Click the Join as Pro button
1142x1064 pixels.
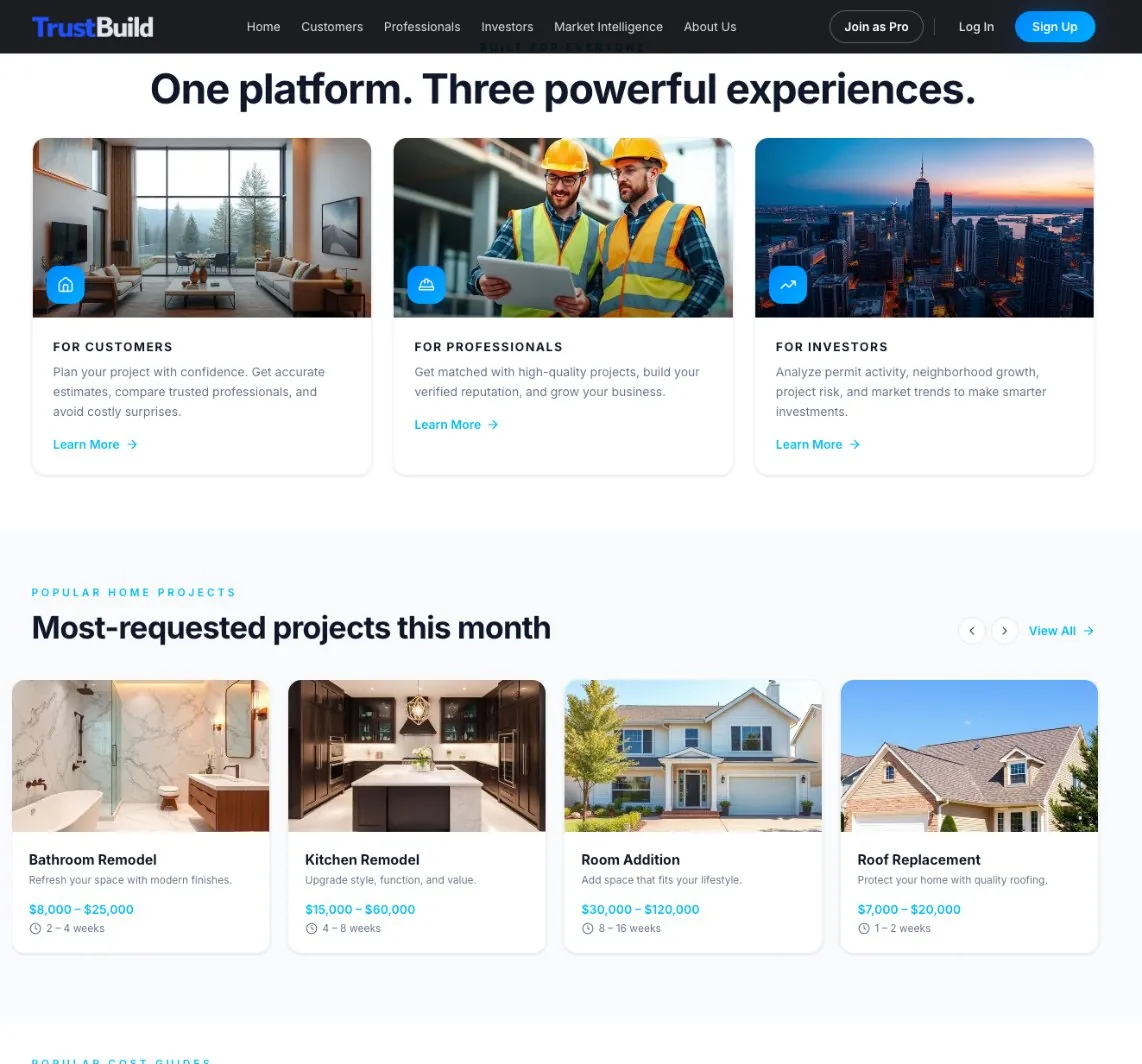pos(876,27)
